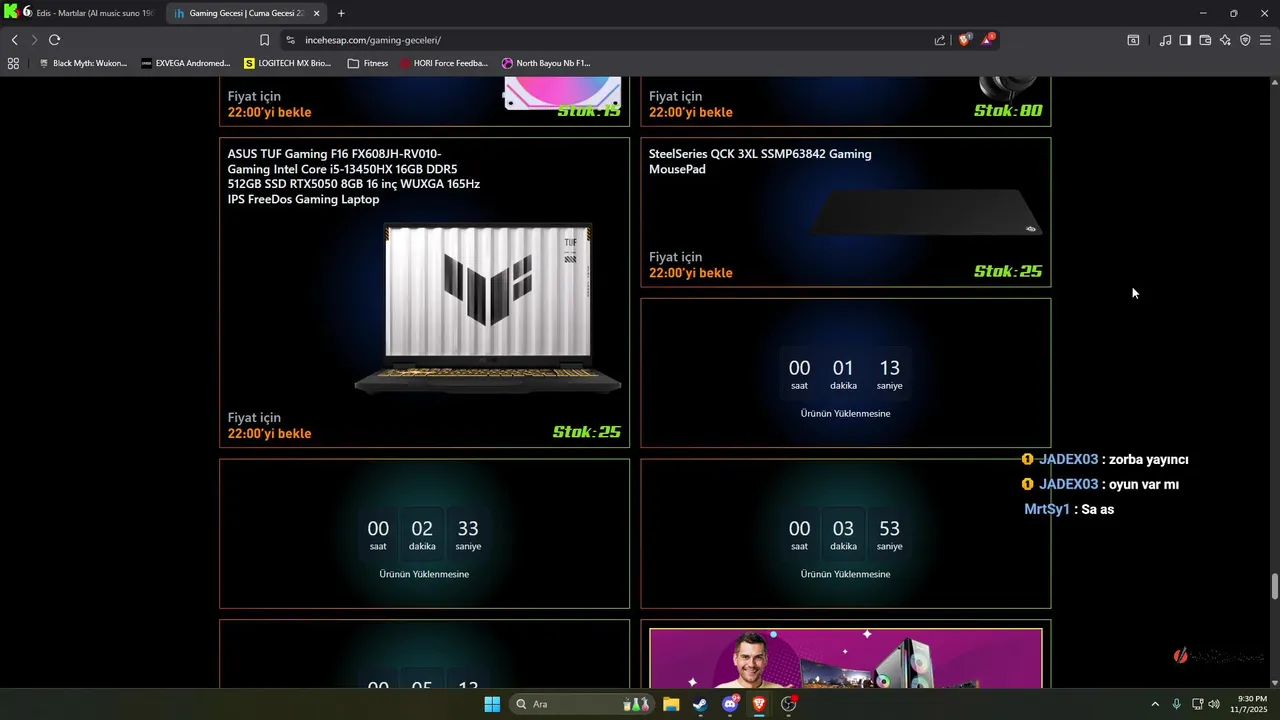Open the Fitness bookmarks folder
The height and width of the screenshot is (720, 1280).
[x=368, y=63]
